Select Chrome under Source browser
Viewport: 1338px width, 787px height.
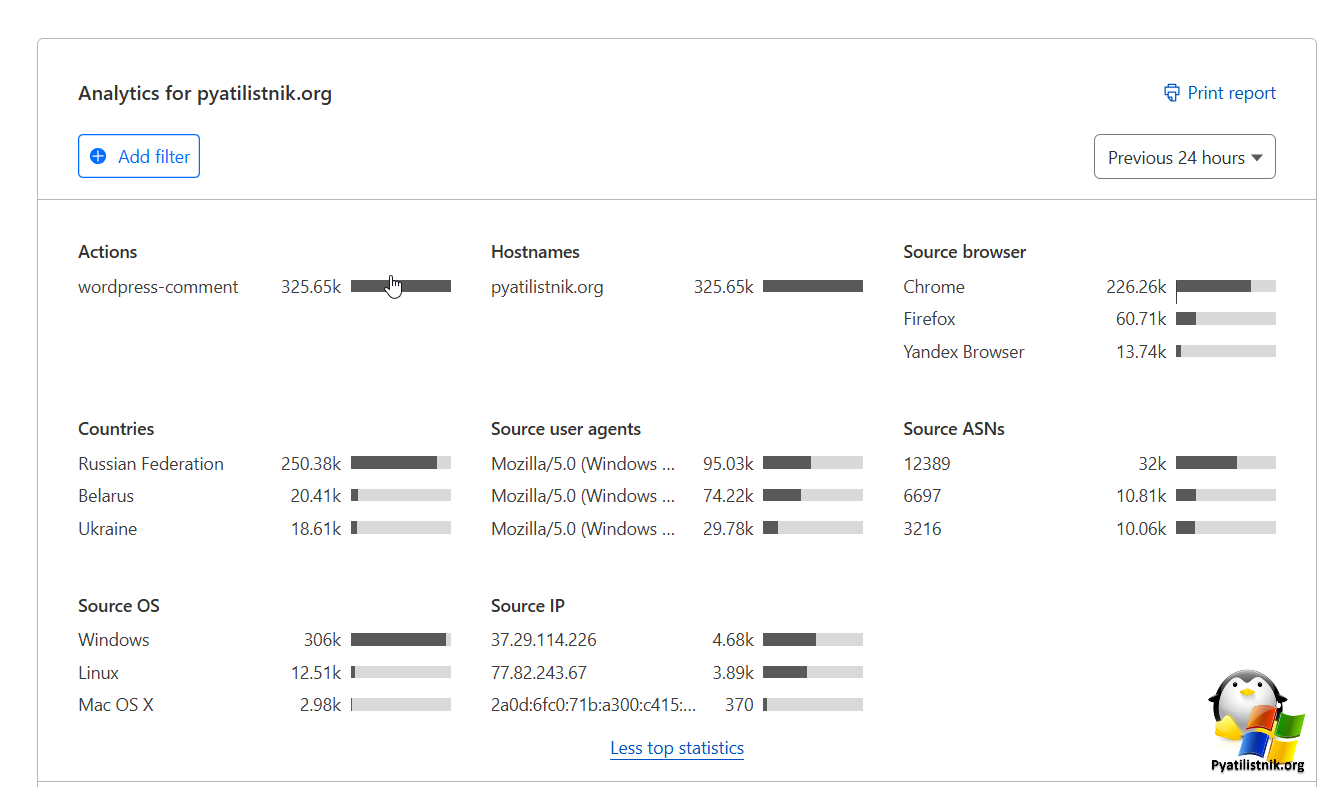[x=934, y=287]
